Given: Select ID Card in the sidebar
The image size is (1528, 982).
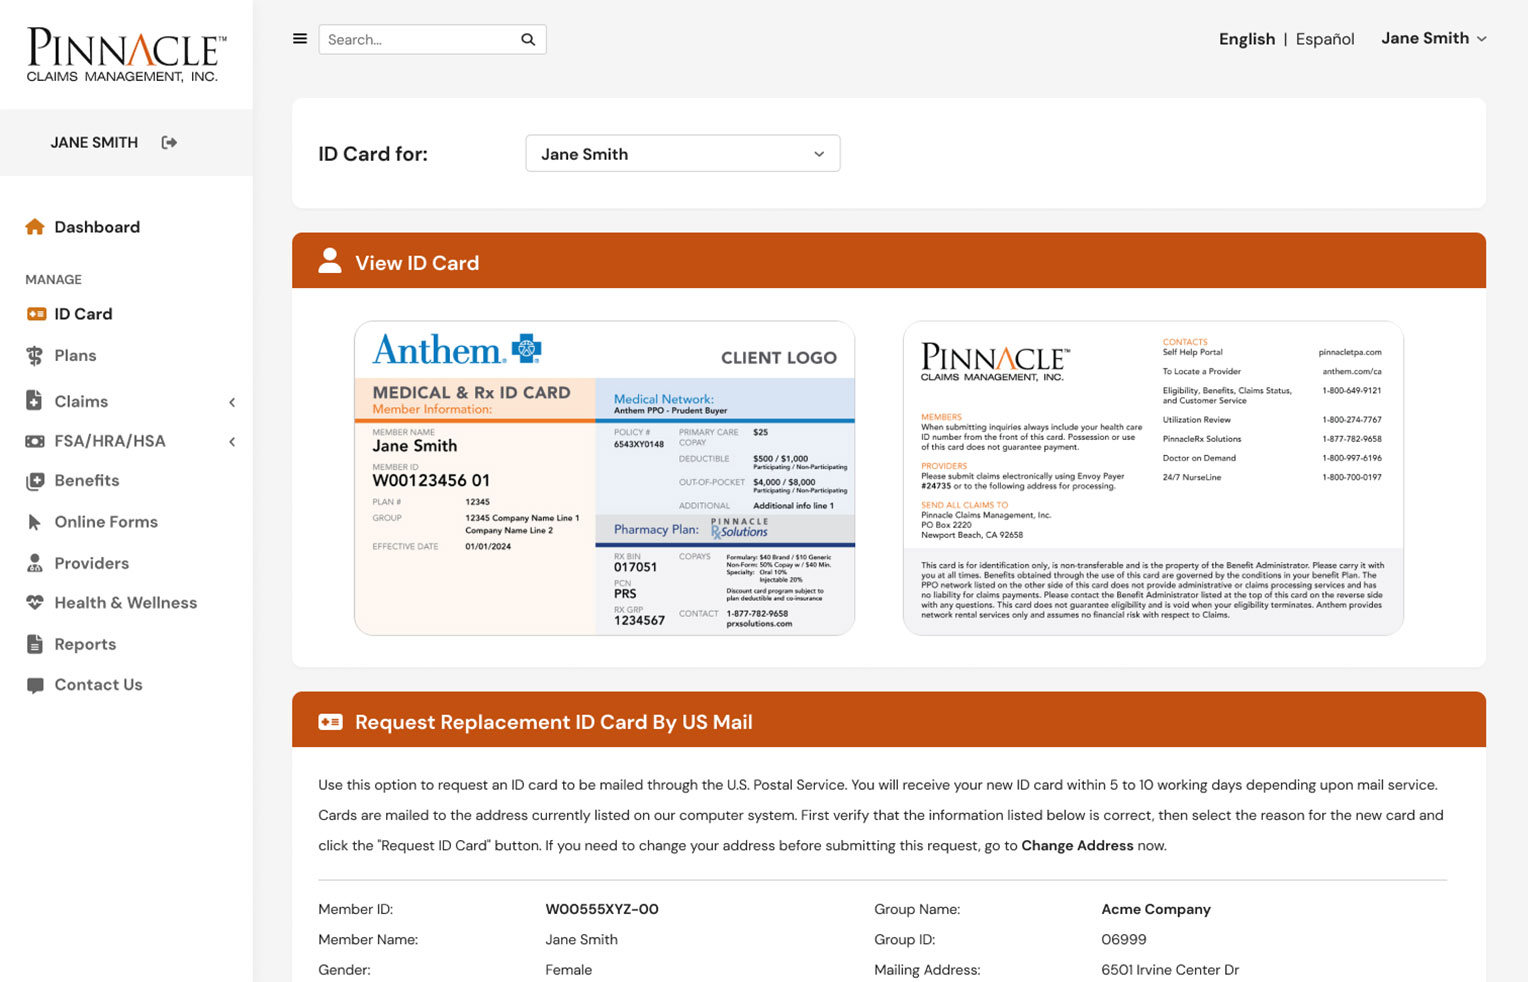Looking at the screenshot, I should [83, 314].
